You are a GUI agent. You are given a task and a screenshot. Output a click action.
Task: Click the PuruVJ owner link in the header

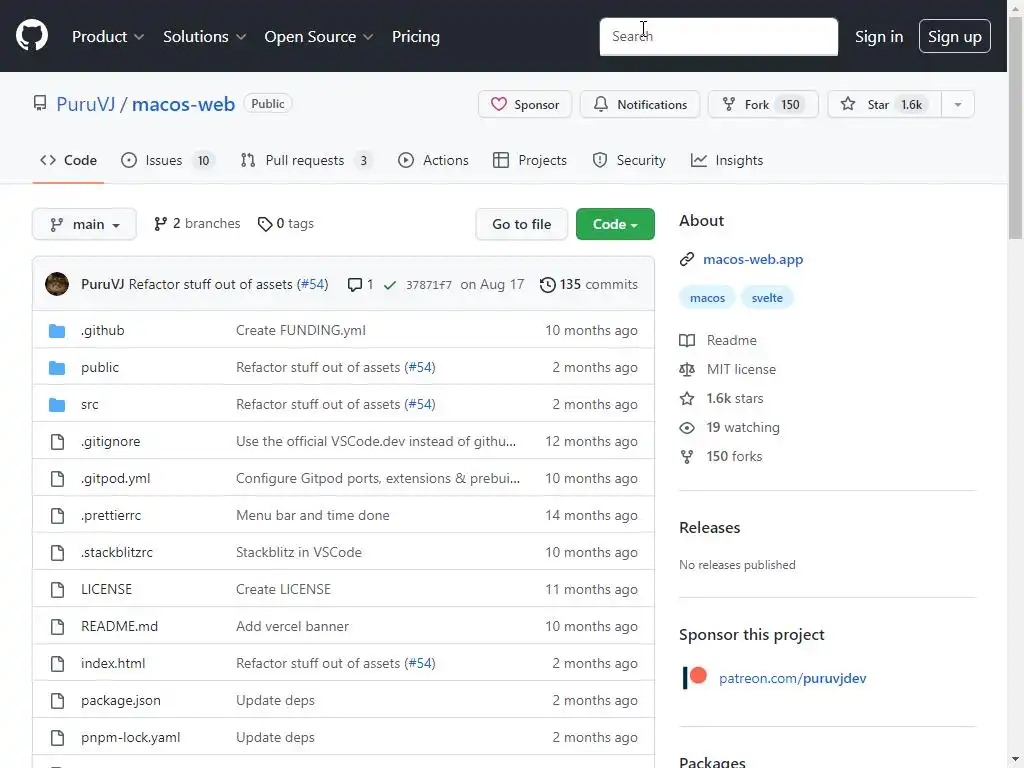(86, 104)
